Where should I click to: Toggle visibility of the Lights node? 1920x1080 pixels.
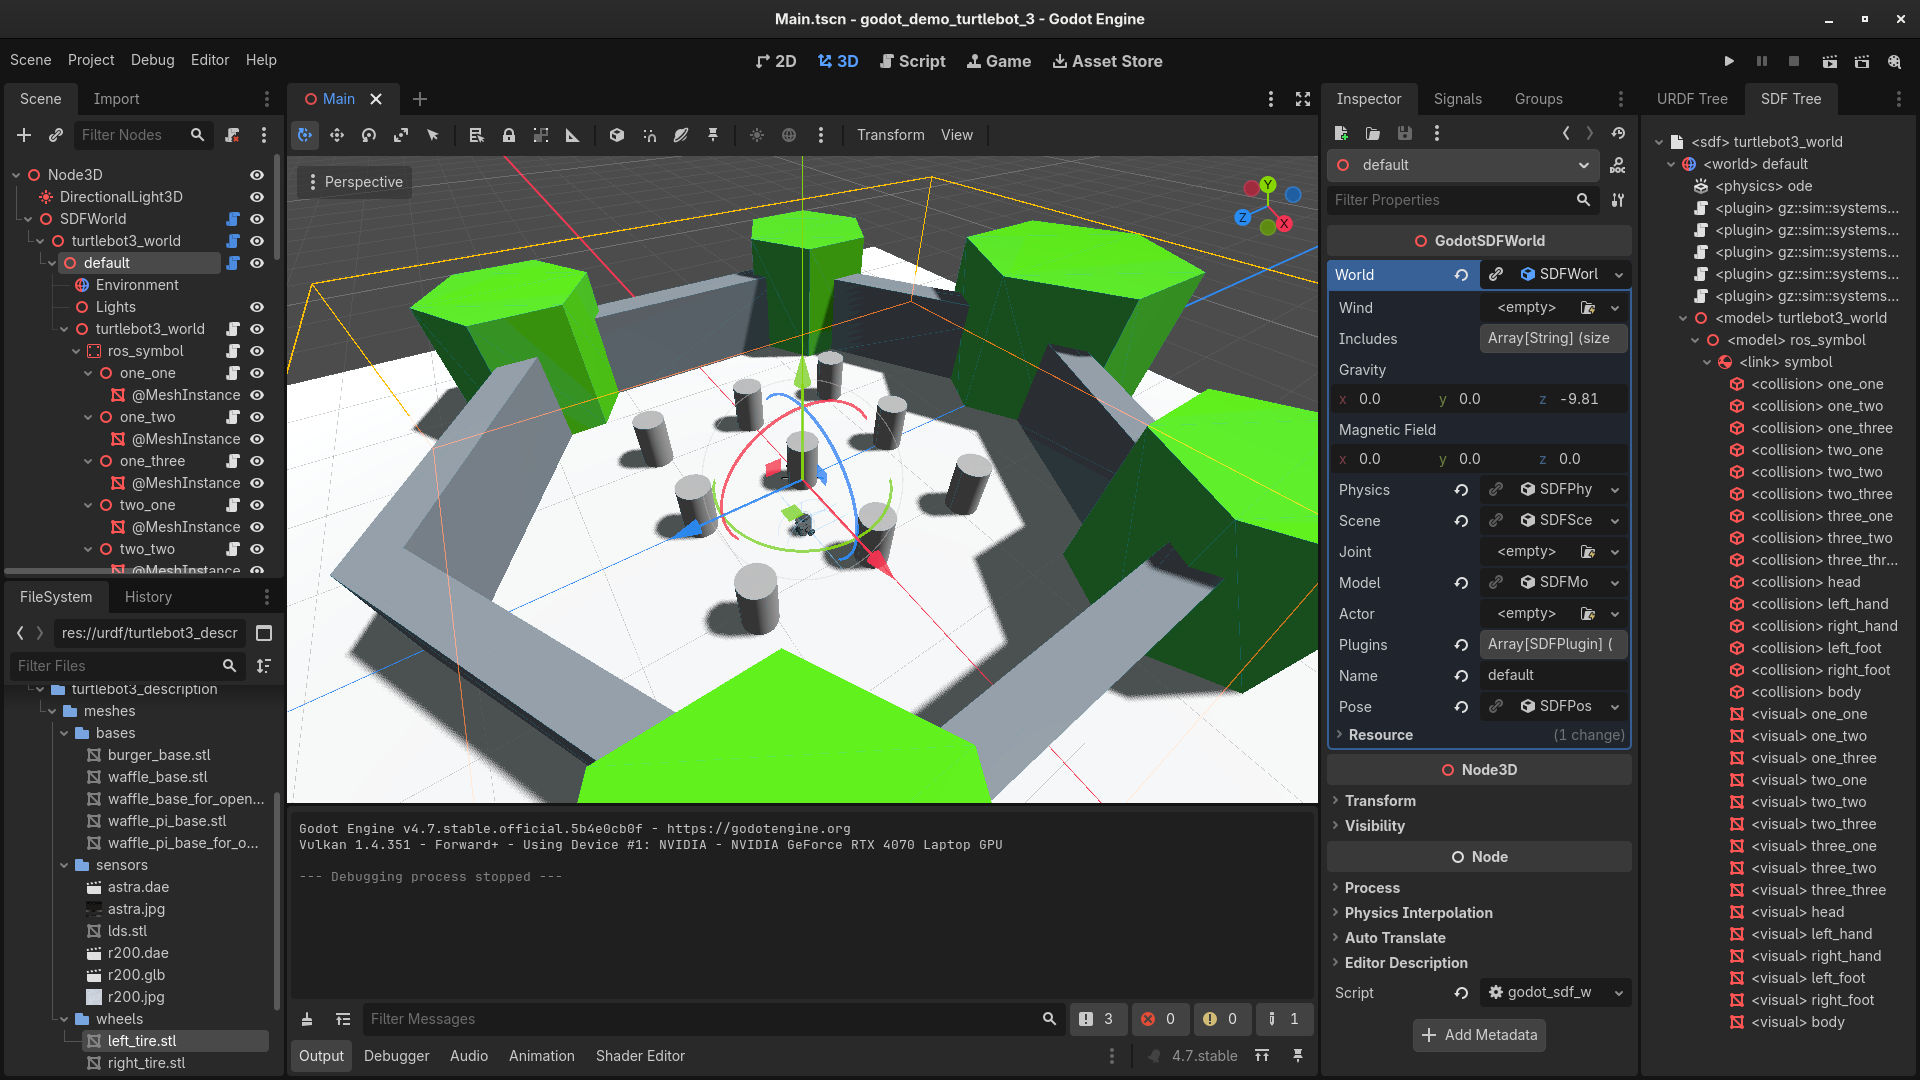click(257, 307)
